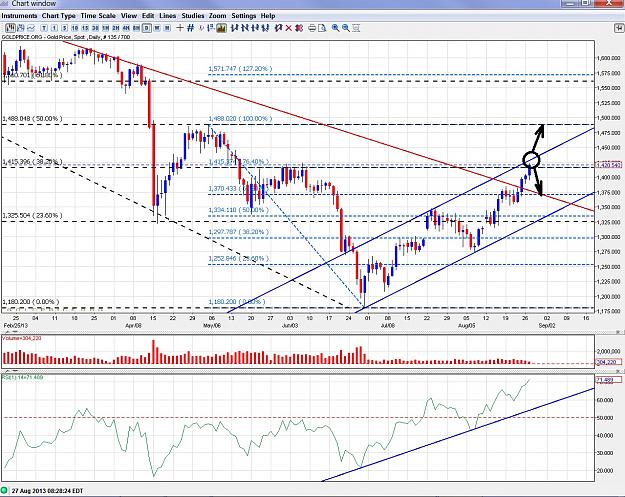
Task: Click the Volume=304,220 study label
Action: click(22, 338)
